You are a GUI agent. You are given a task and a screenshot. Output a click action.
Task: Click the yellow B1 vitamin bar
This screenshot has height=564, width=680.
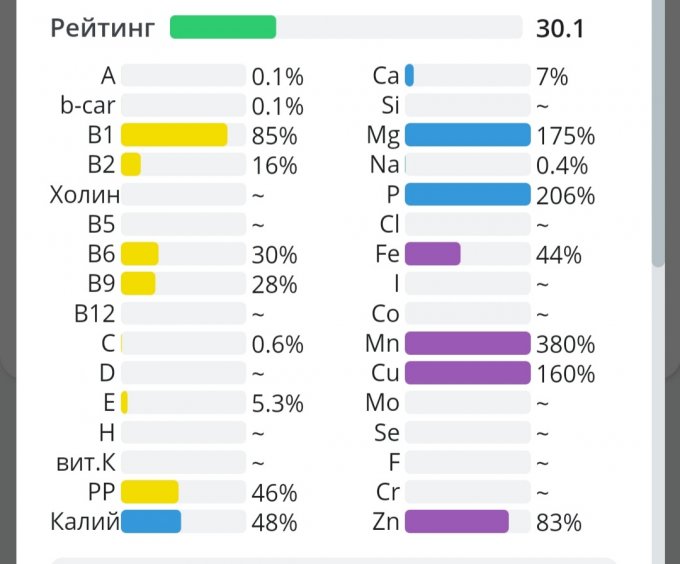(x=174, y=135)
